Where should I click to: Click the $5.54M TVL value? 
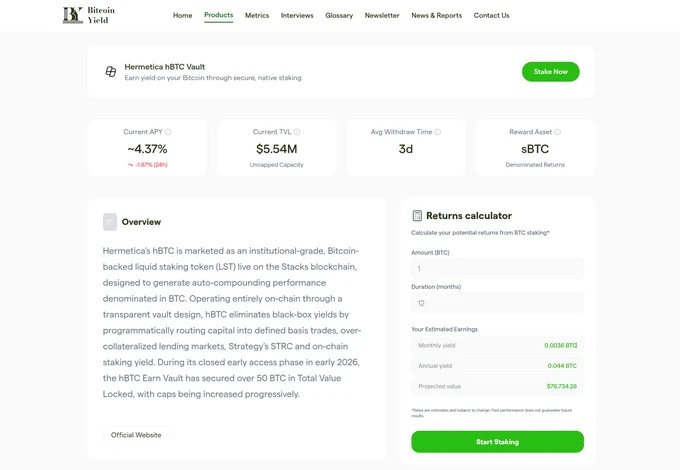point(277,149)
